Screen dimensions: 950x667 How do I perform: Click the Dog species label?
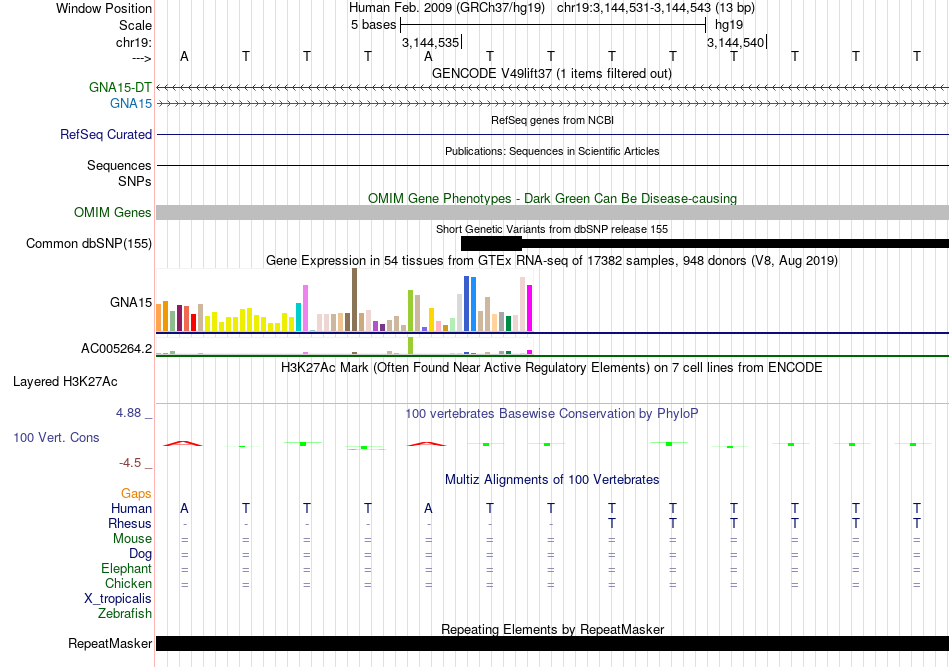pos(141,554)
